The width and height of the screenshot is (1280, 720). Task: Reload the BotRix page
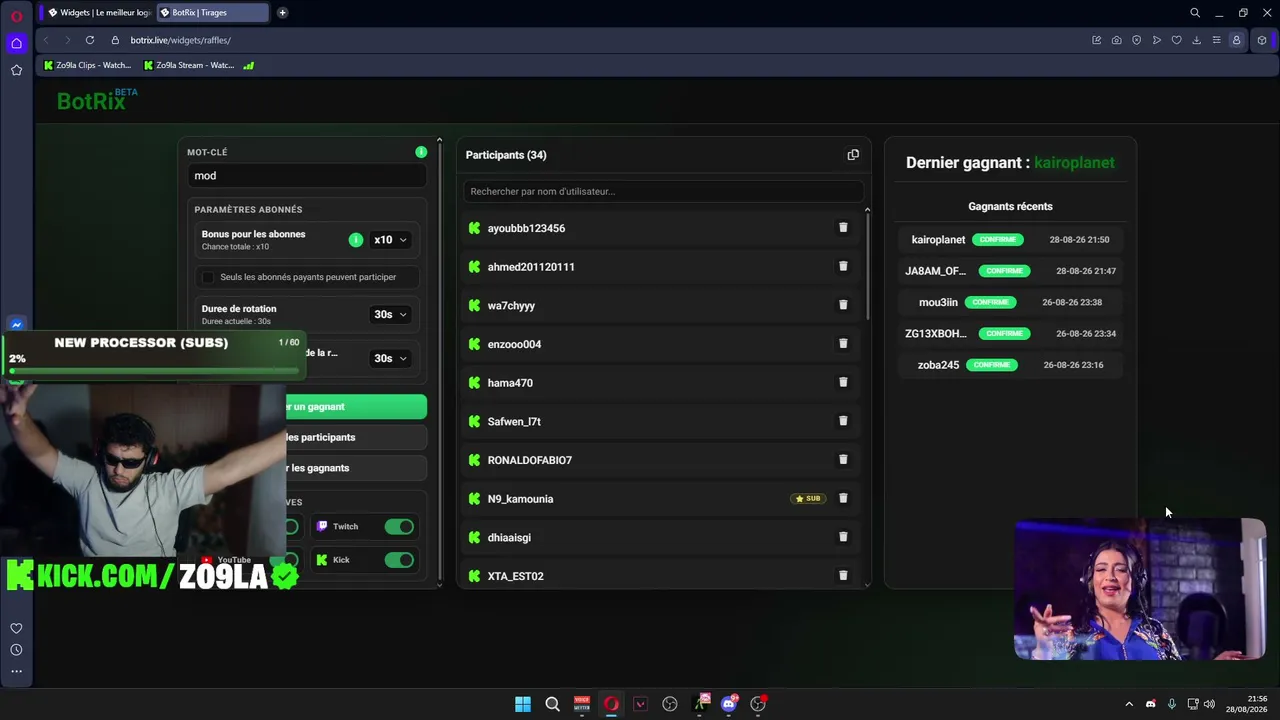point(90,40)
